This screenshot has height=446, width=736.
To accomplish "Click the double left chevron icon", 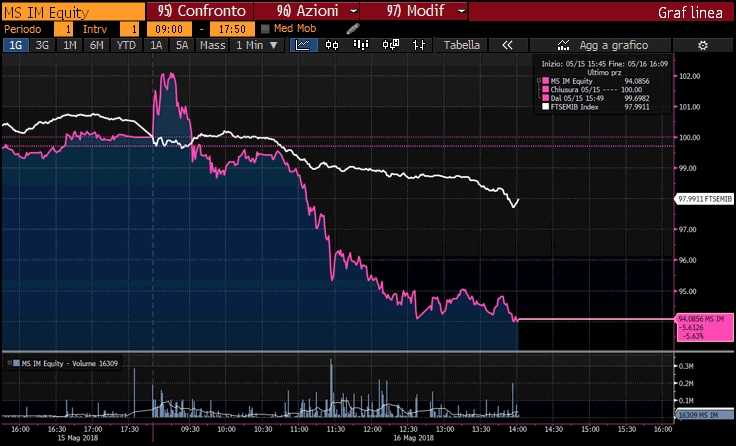I will pyautogui.click(x=507, y=45).
